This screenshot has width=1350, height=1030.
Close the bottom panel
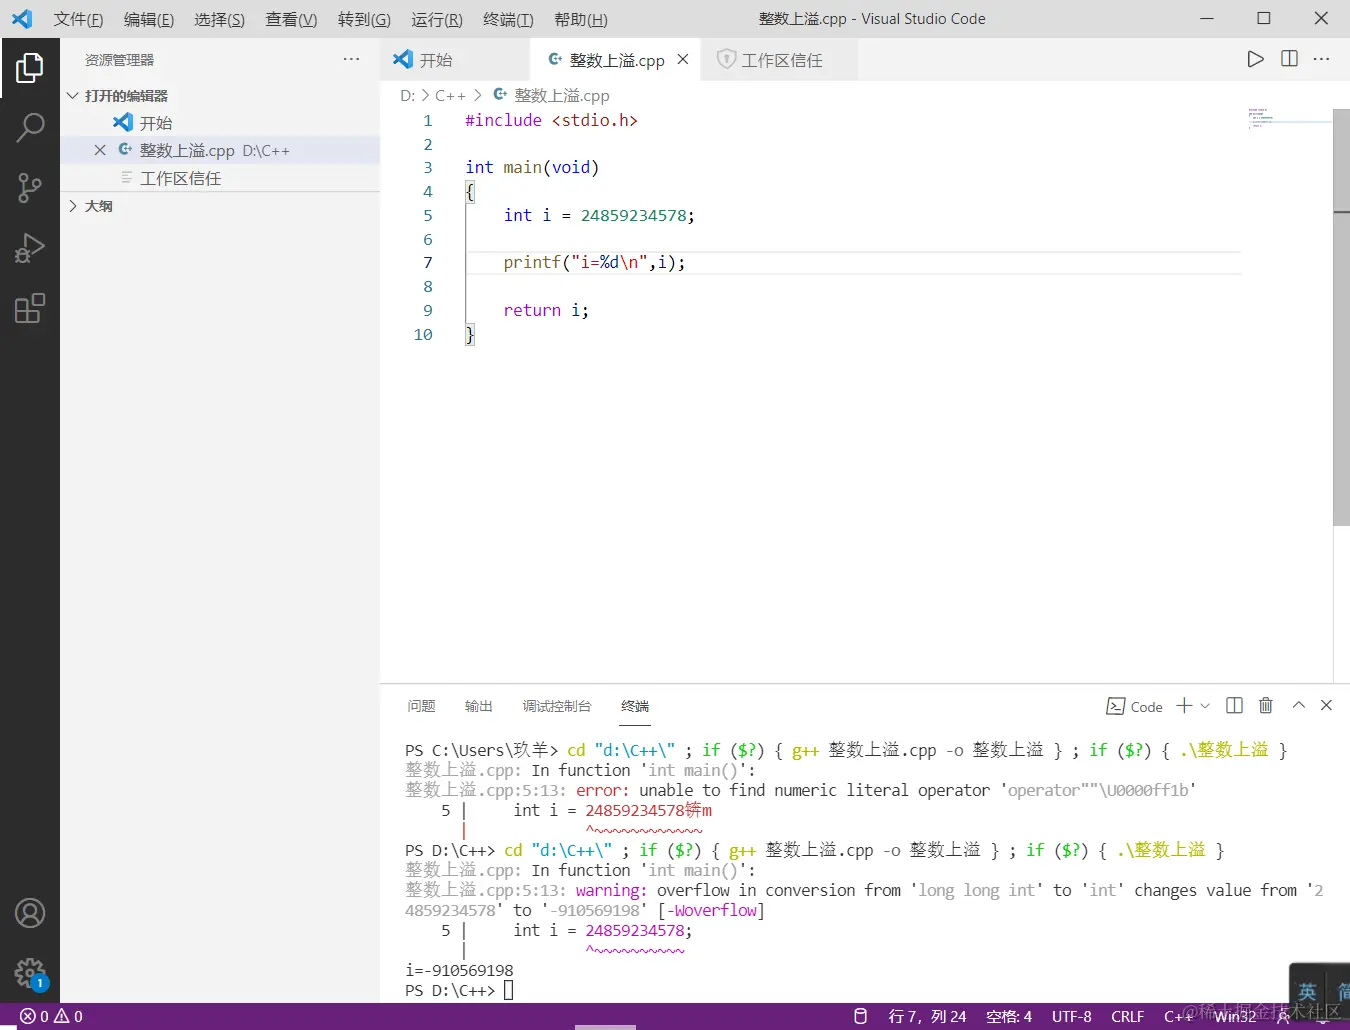1326,705
